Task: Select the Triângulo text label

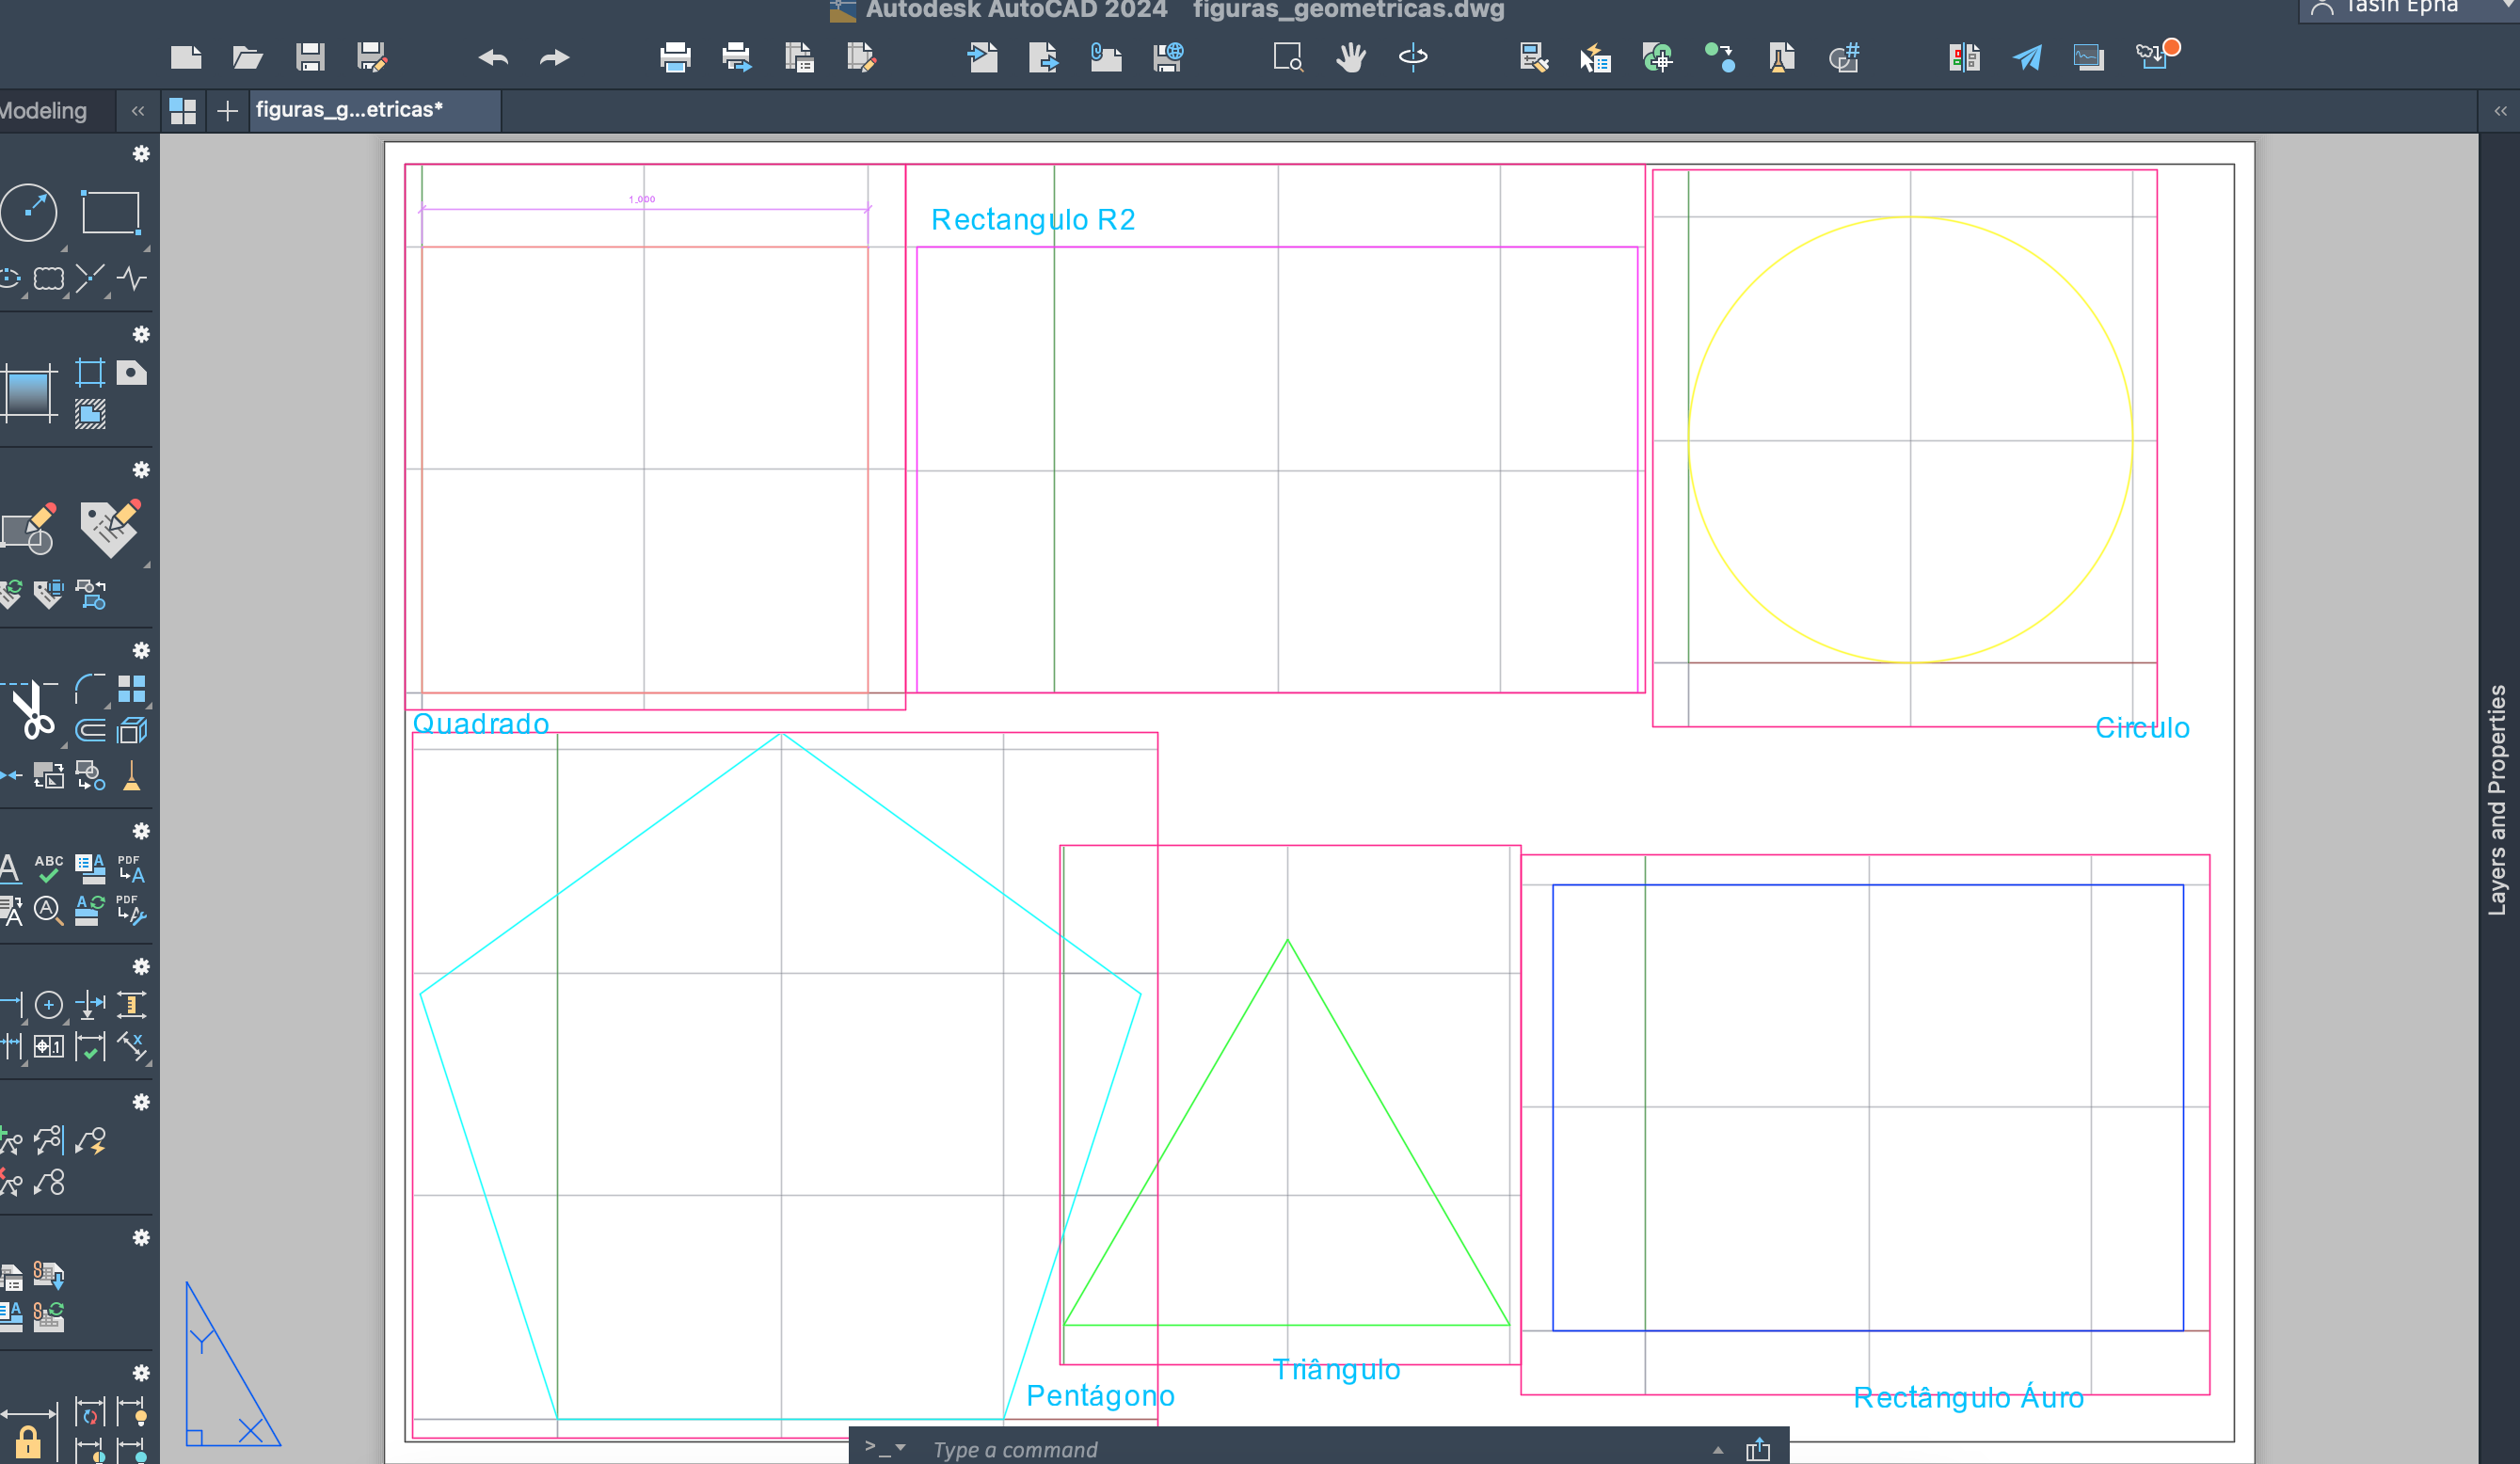Action: point(1336,1369)
